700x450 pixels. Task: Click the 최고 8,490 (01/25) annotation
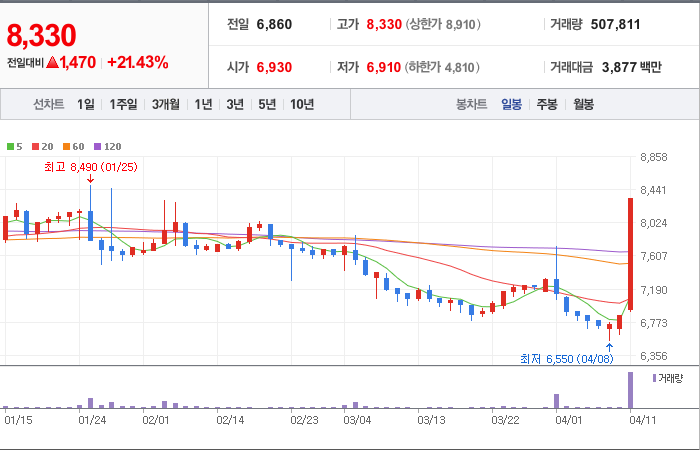click(x=91, y=167)
